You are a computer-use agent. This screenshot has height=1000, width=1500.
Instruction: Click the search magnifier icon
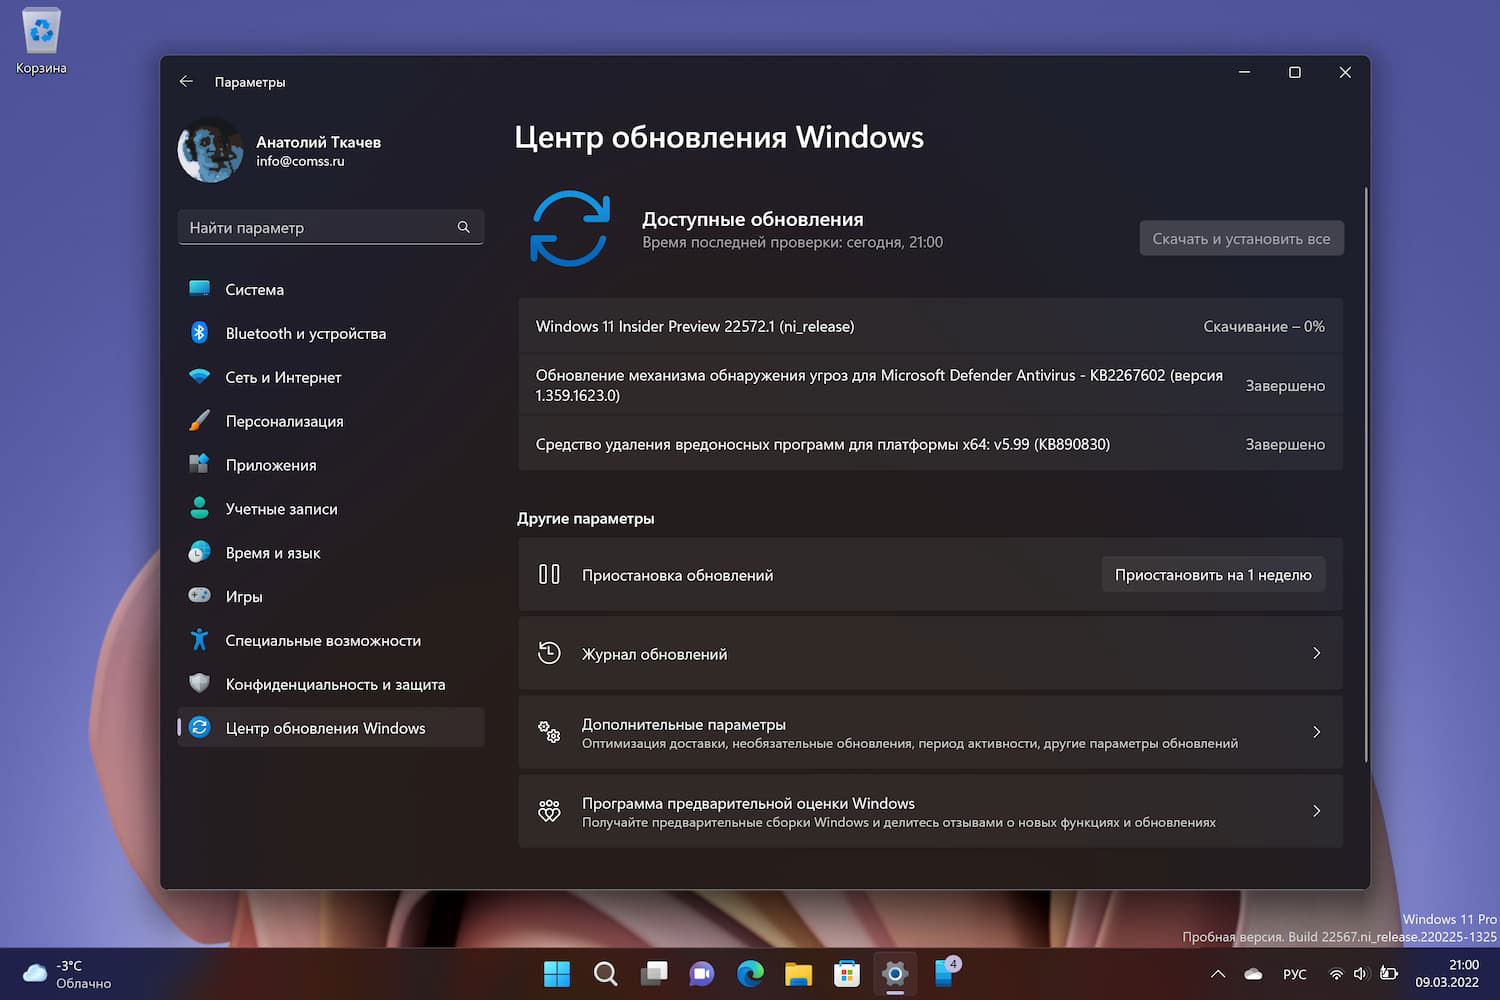pyautogui.click(x=605, y=973)
